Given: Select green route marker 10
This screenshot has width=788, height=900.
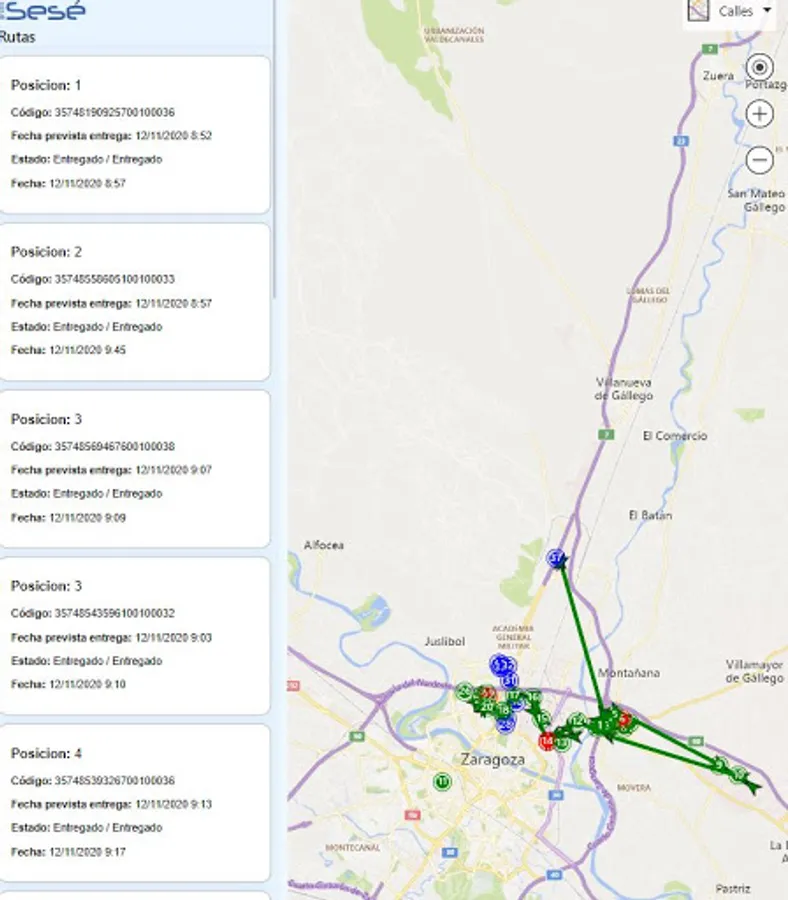Looking at the screenshot, I should (x=739, y=775).
